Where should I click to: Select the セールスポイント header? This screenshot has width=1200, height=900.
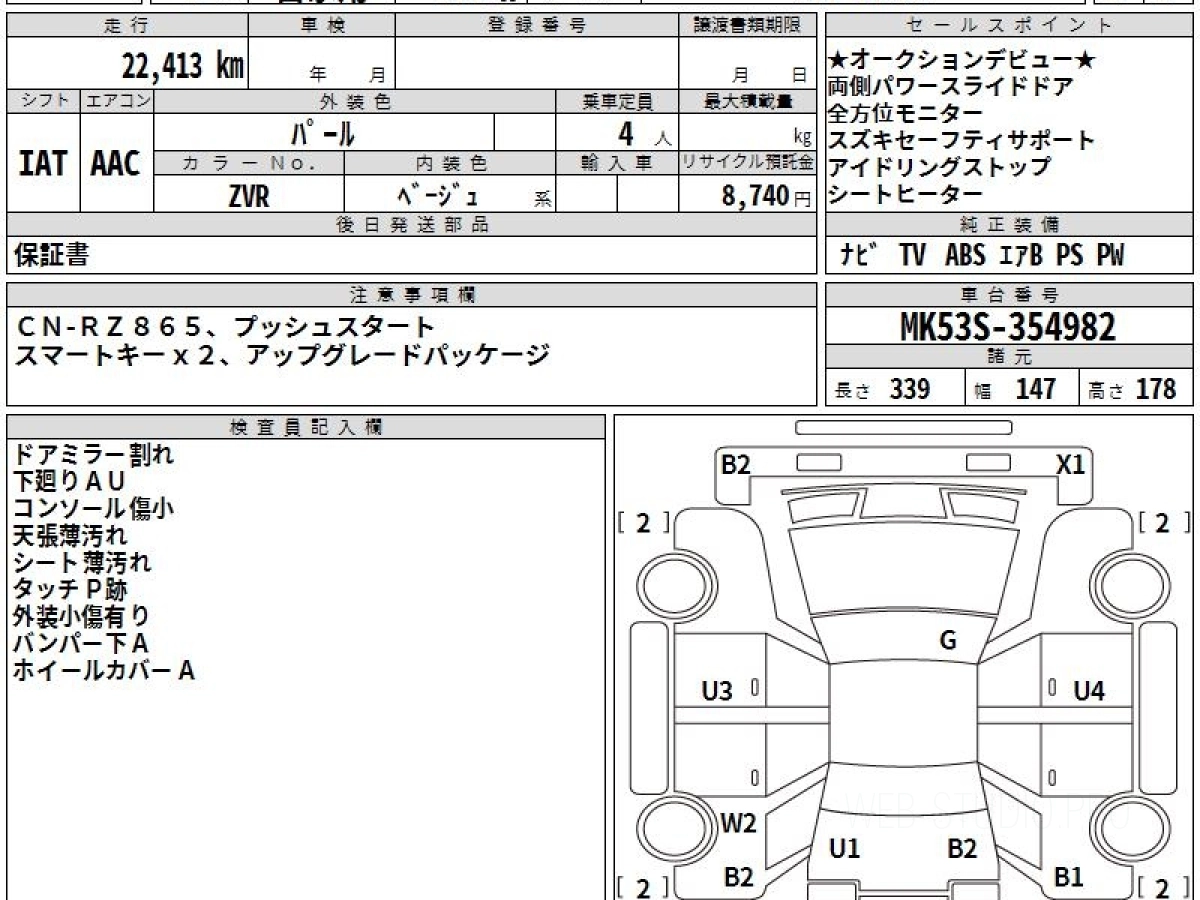1010,26
